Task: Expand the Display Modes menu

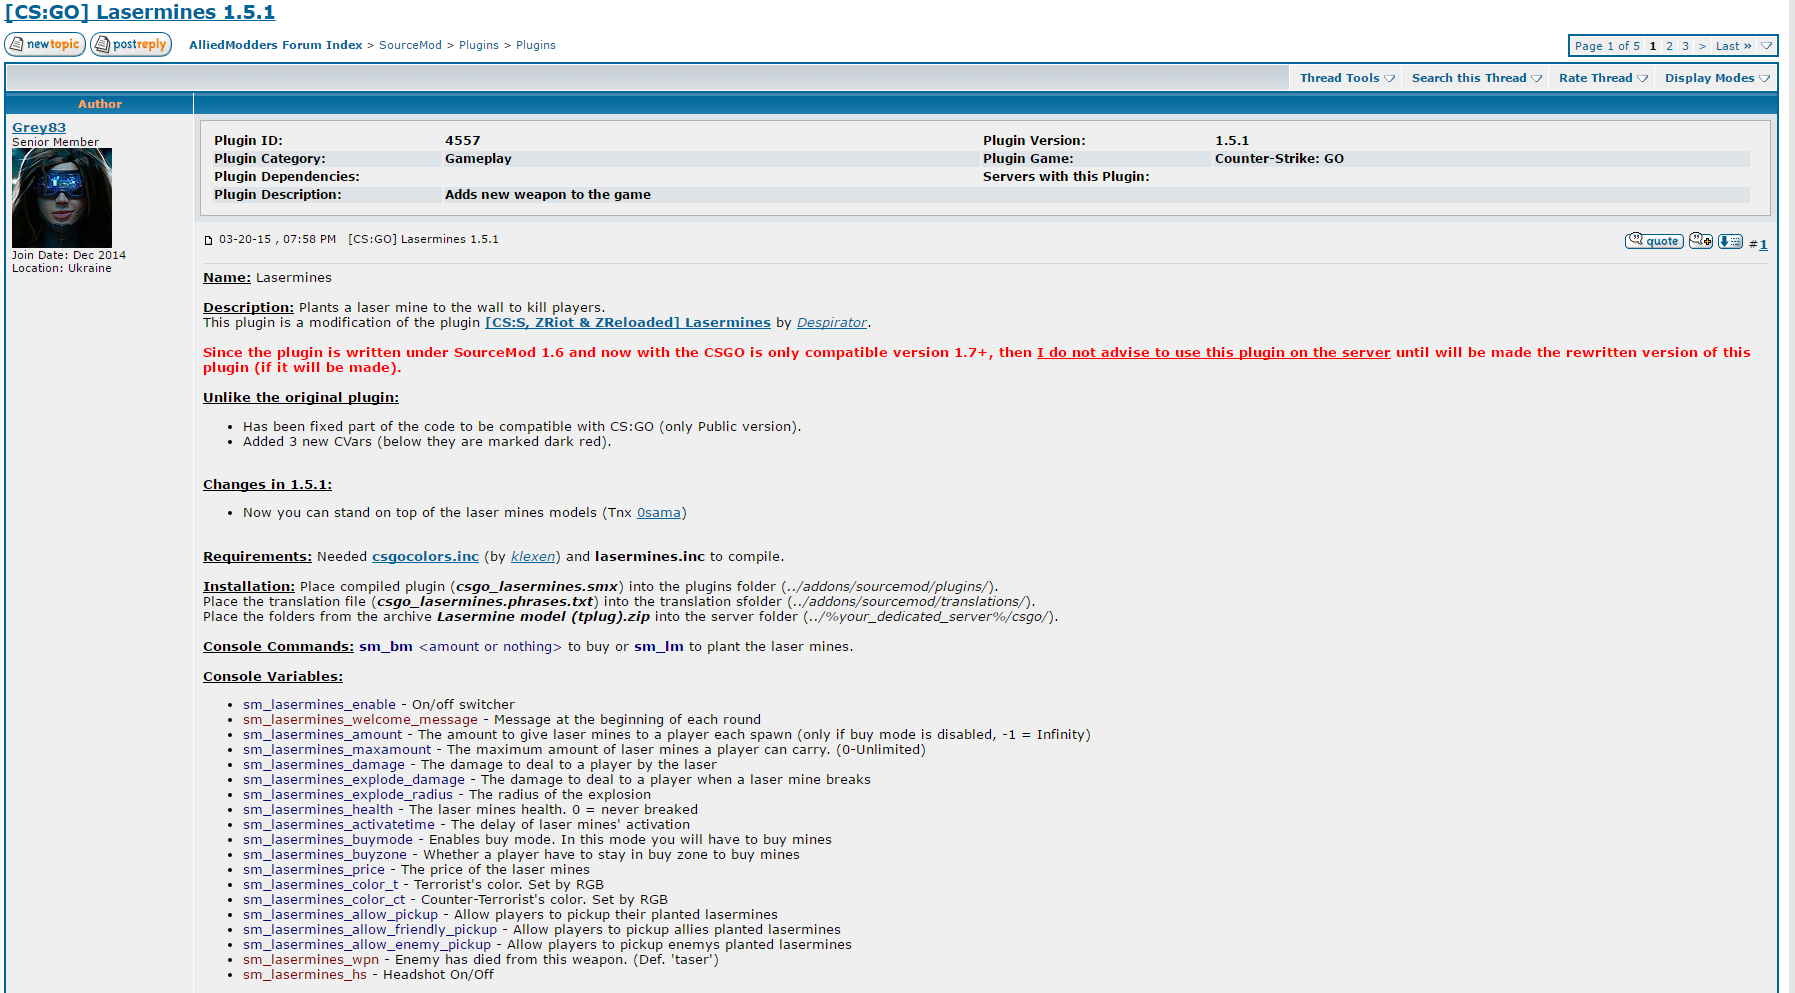Action: [x=1717, y=78]
